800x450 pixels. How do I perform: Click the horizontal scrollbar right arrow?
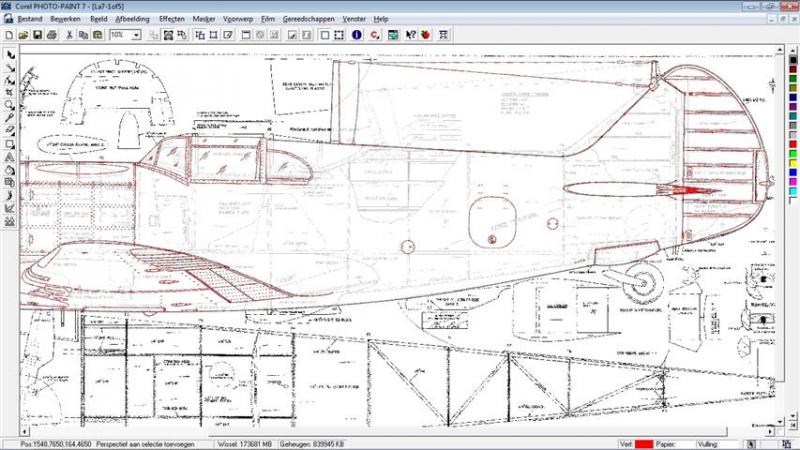[x=770, y=432]
